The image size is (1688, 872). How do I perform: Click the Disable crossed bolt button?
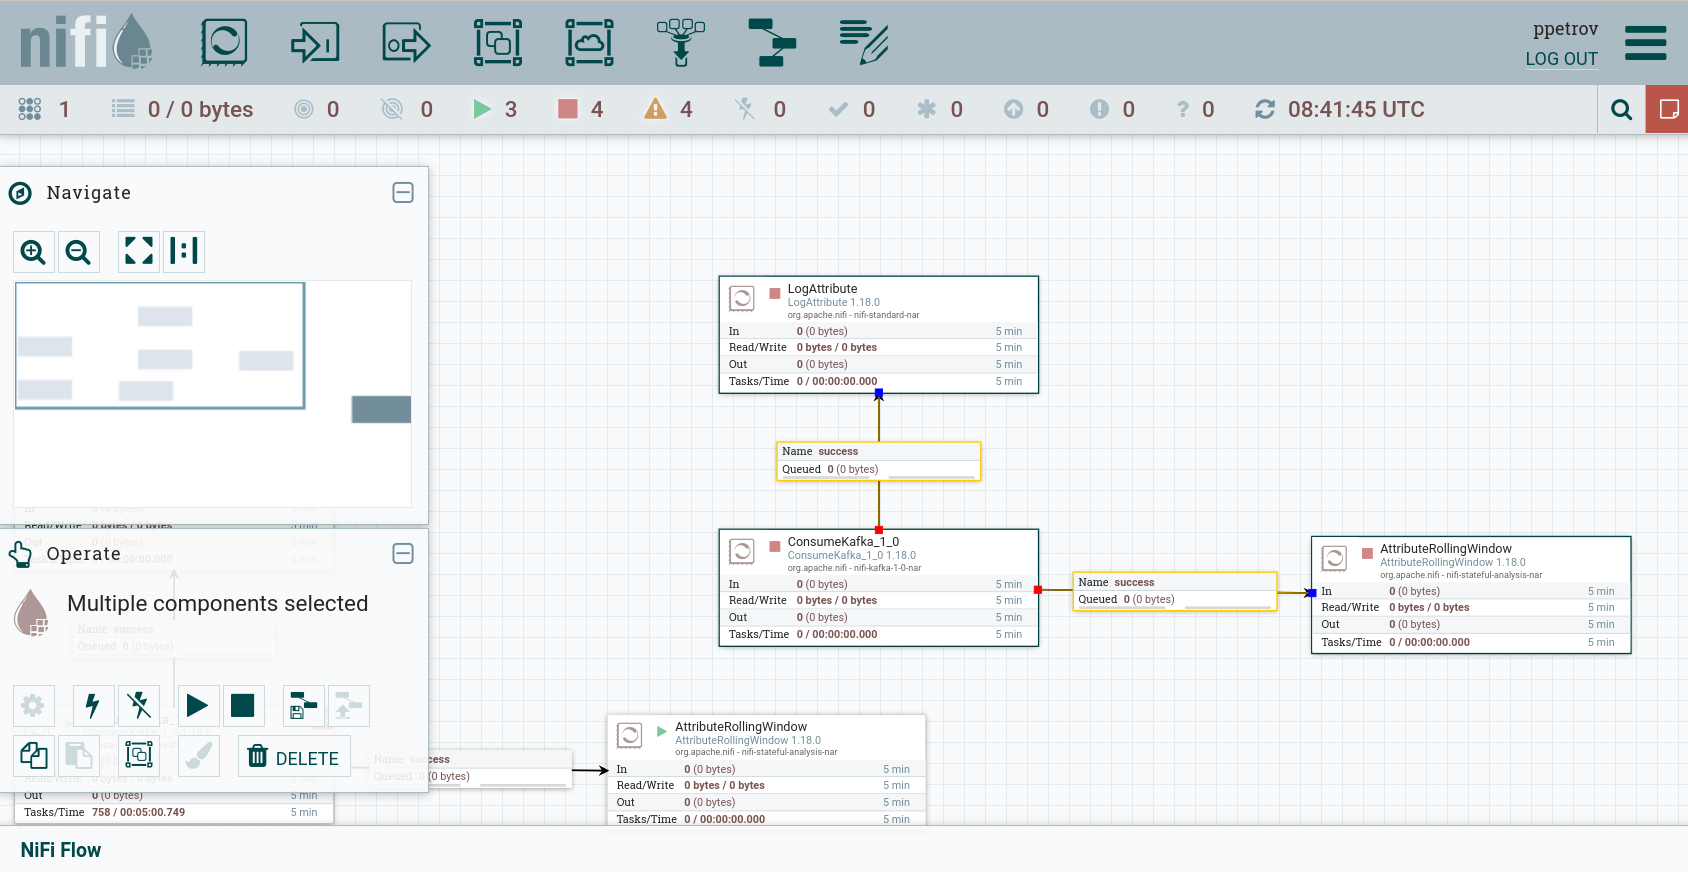(x=139, y=706)
